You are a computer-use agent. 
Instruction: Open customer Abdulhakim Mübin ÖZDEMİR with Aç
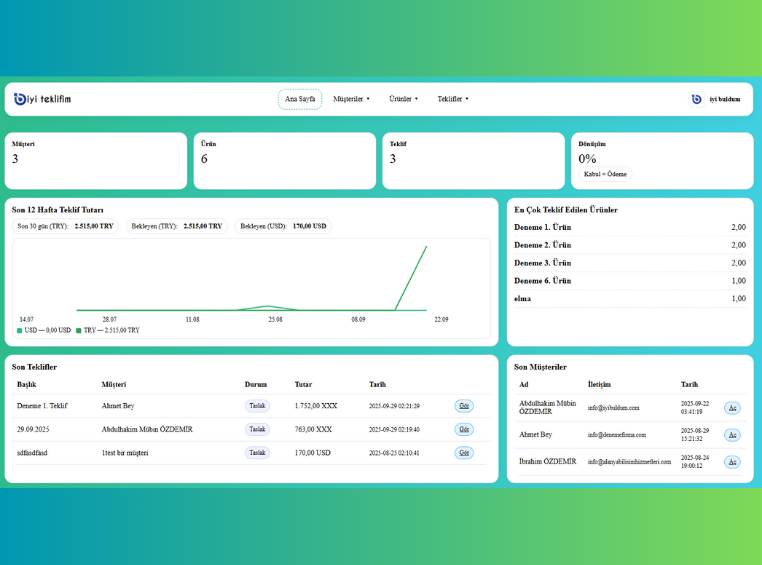click(x=732, y=408)
